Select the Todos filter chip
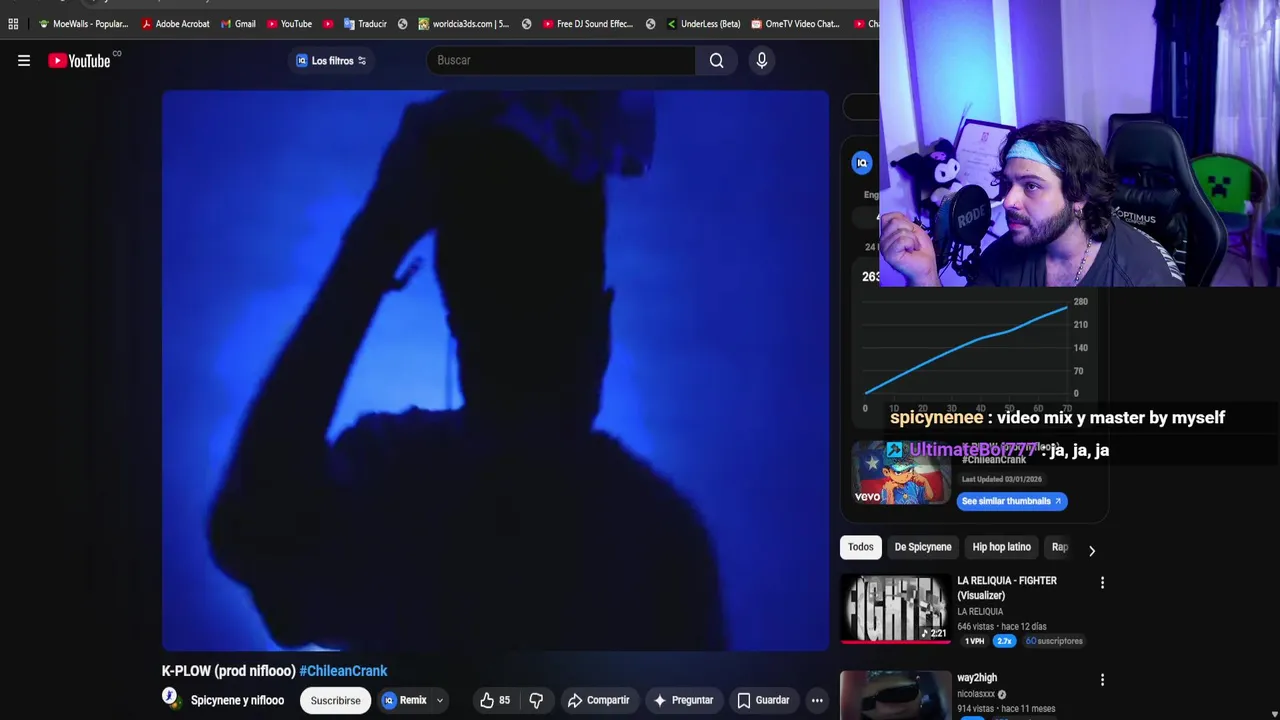Image resolution: width=1280 pixels, height=720 pixels. point(861,547)
